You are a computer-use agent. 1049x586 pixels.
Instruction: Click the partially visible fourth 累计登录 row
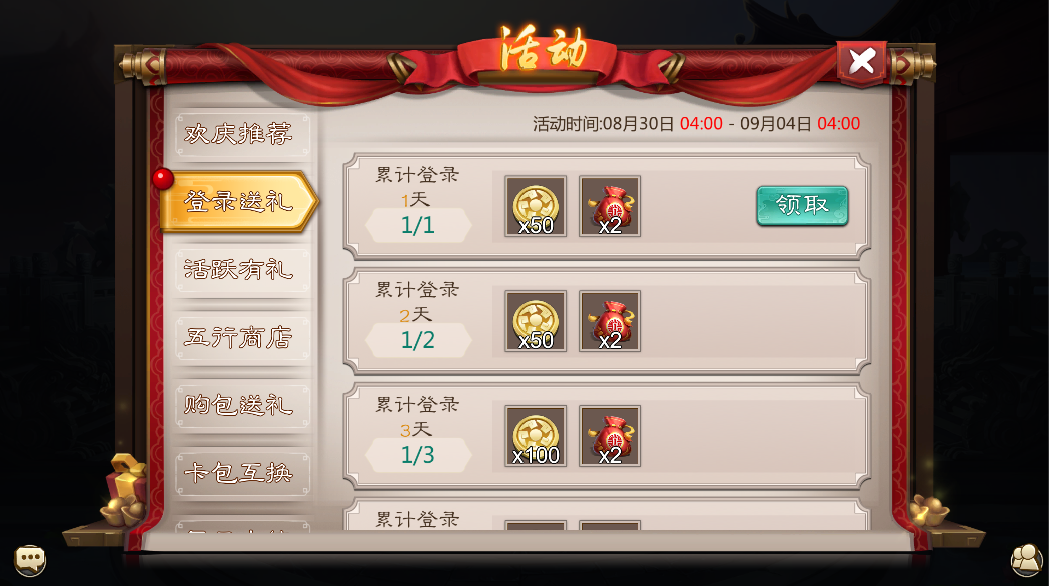coord(607,515)
